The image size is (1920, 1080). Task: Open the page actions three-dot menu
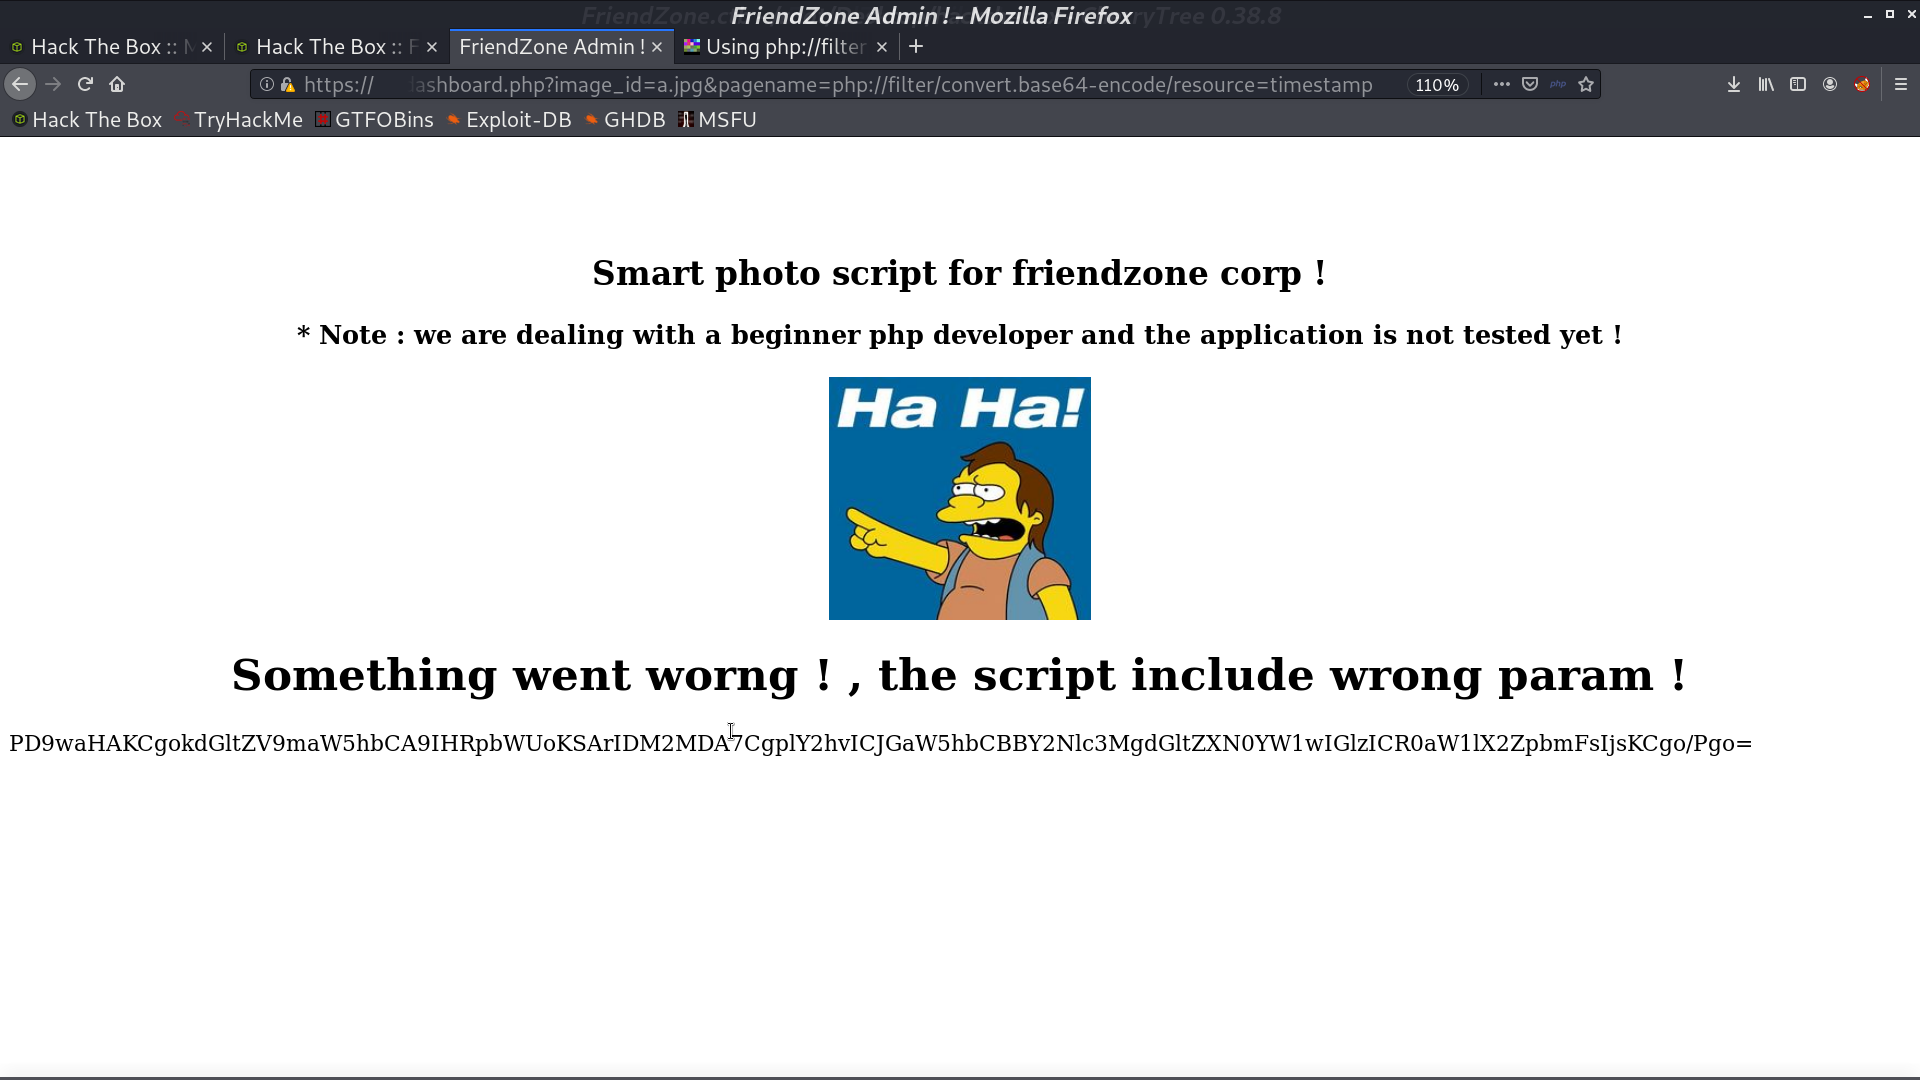coord(1501,85)
